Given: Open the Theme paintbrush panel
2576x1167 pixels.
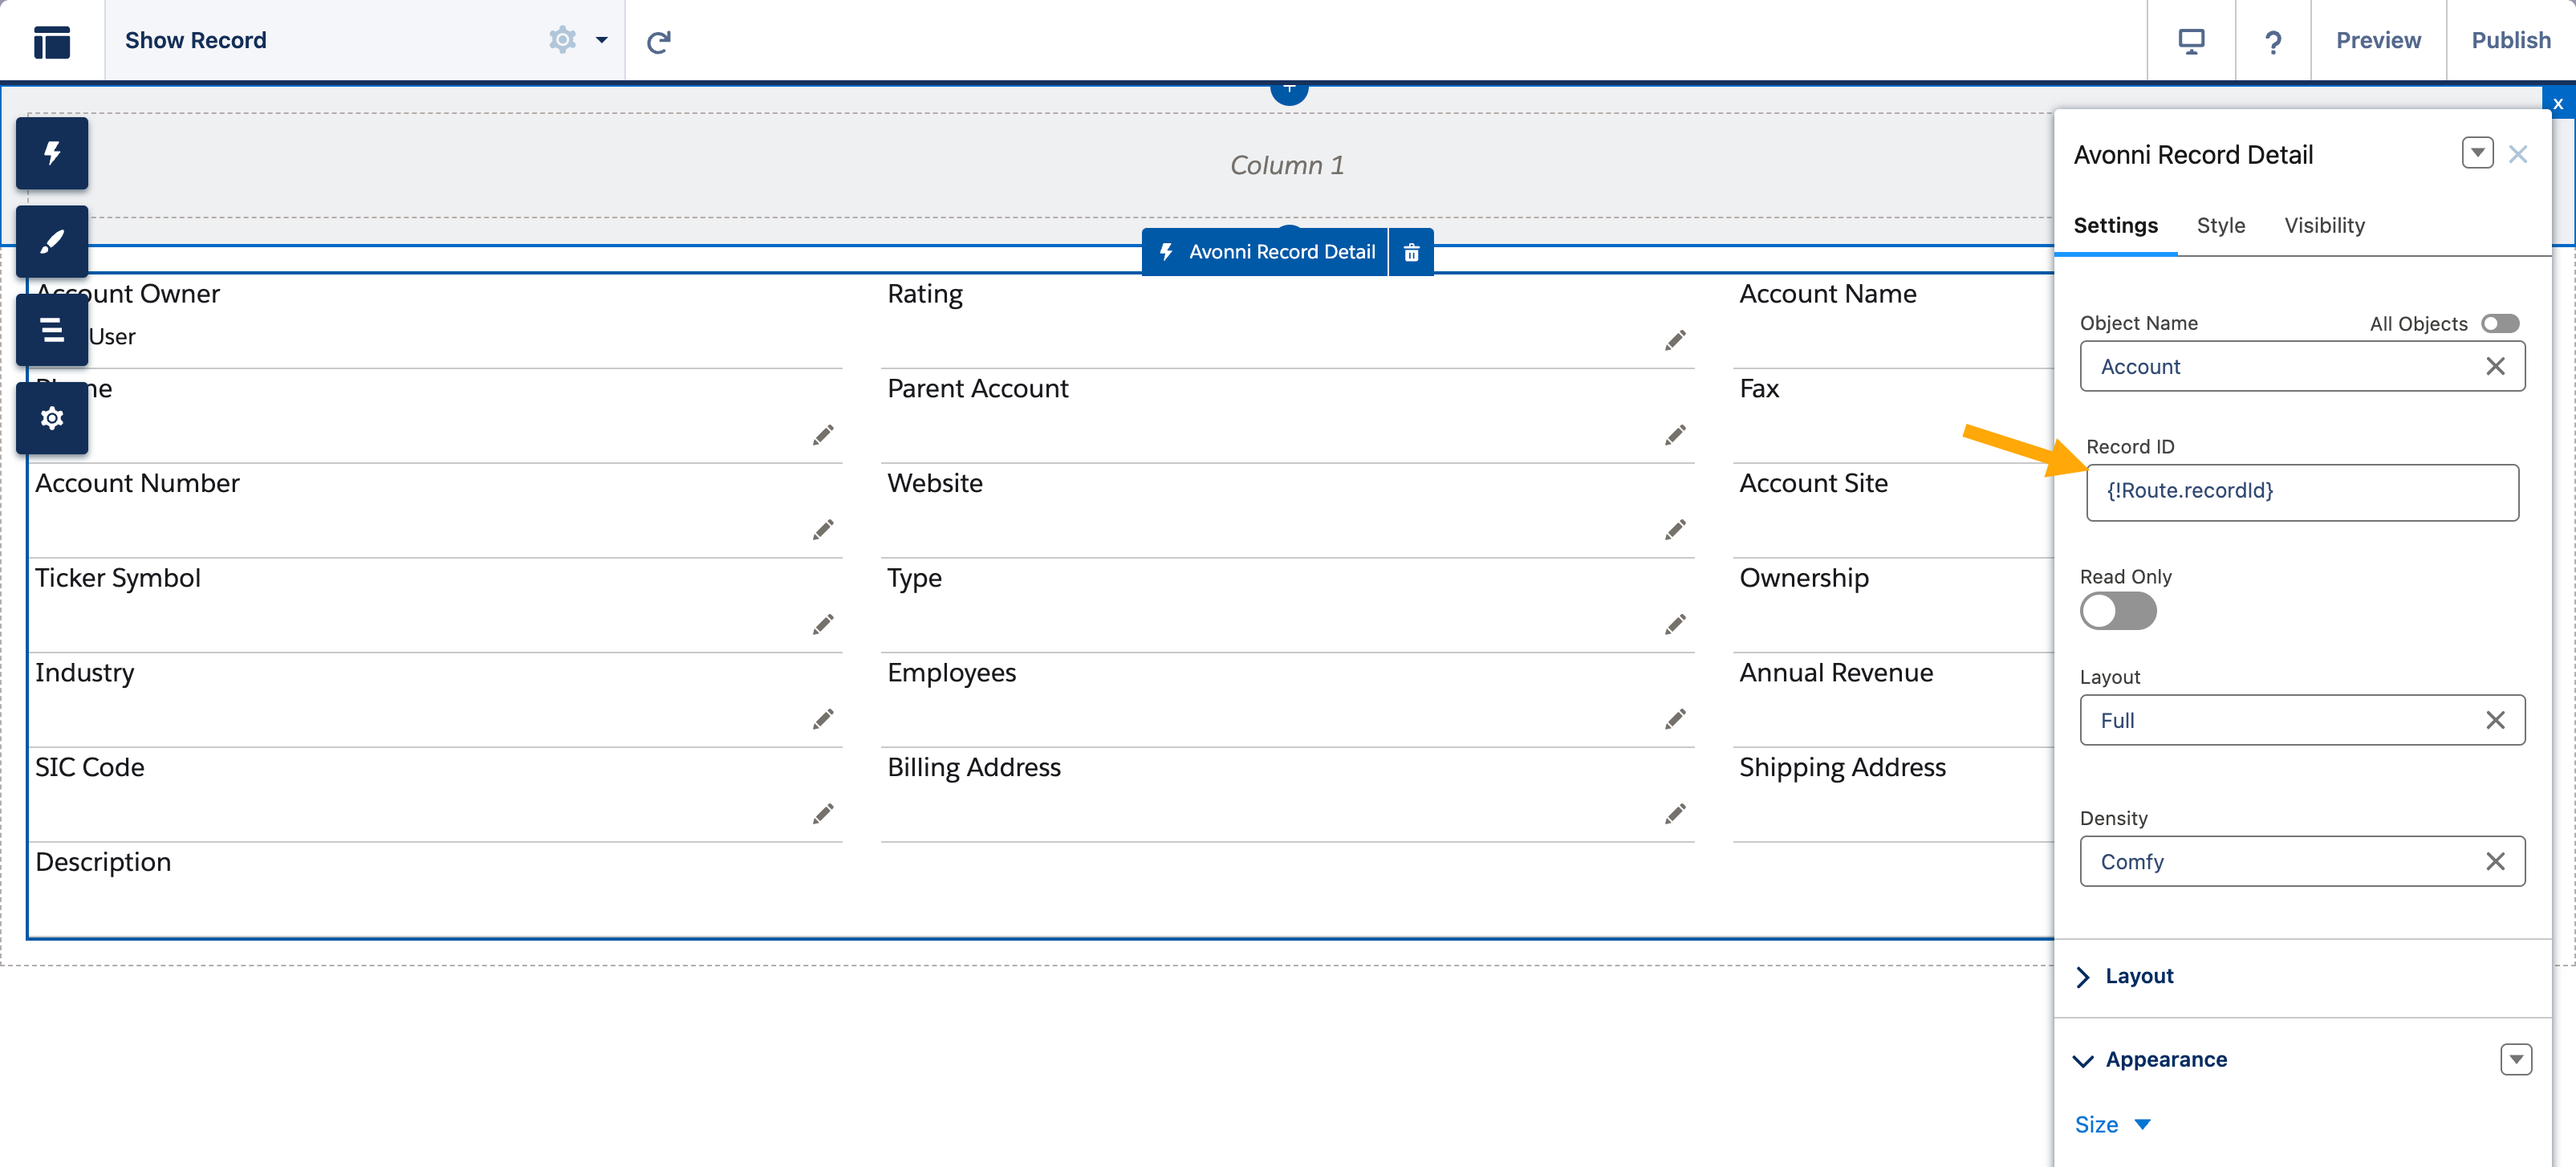Looking at the screenshot, I should click(x=52, y=241).
